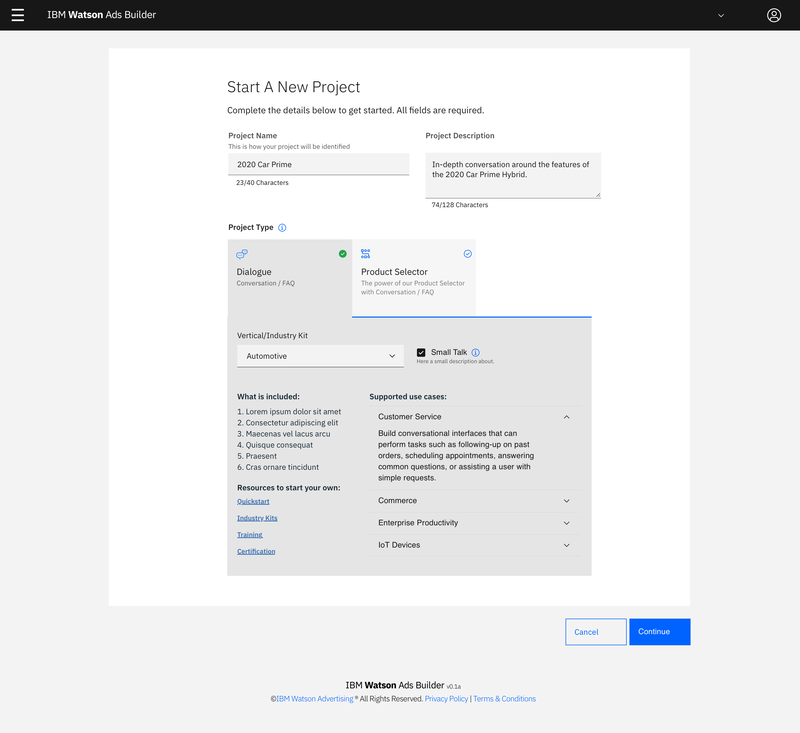This screenshot has width=800, height=733.
Task: Open the Vertical/Industry Kit Automotive dropdown
Action: point(320,356)
